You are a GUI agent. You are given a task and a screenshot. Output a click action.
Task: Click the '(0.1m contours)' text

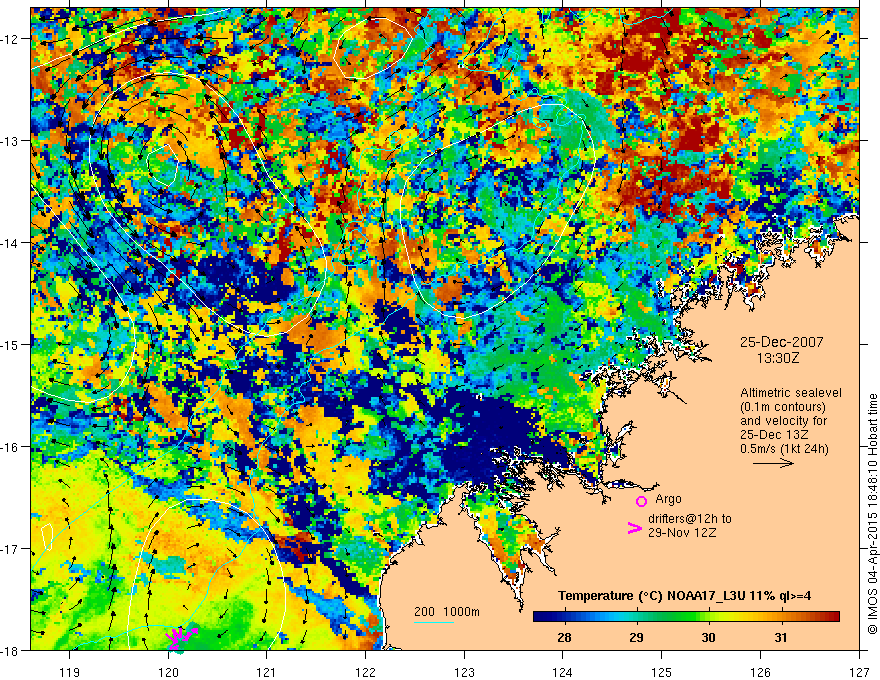click(783, 407)
